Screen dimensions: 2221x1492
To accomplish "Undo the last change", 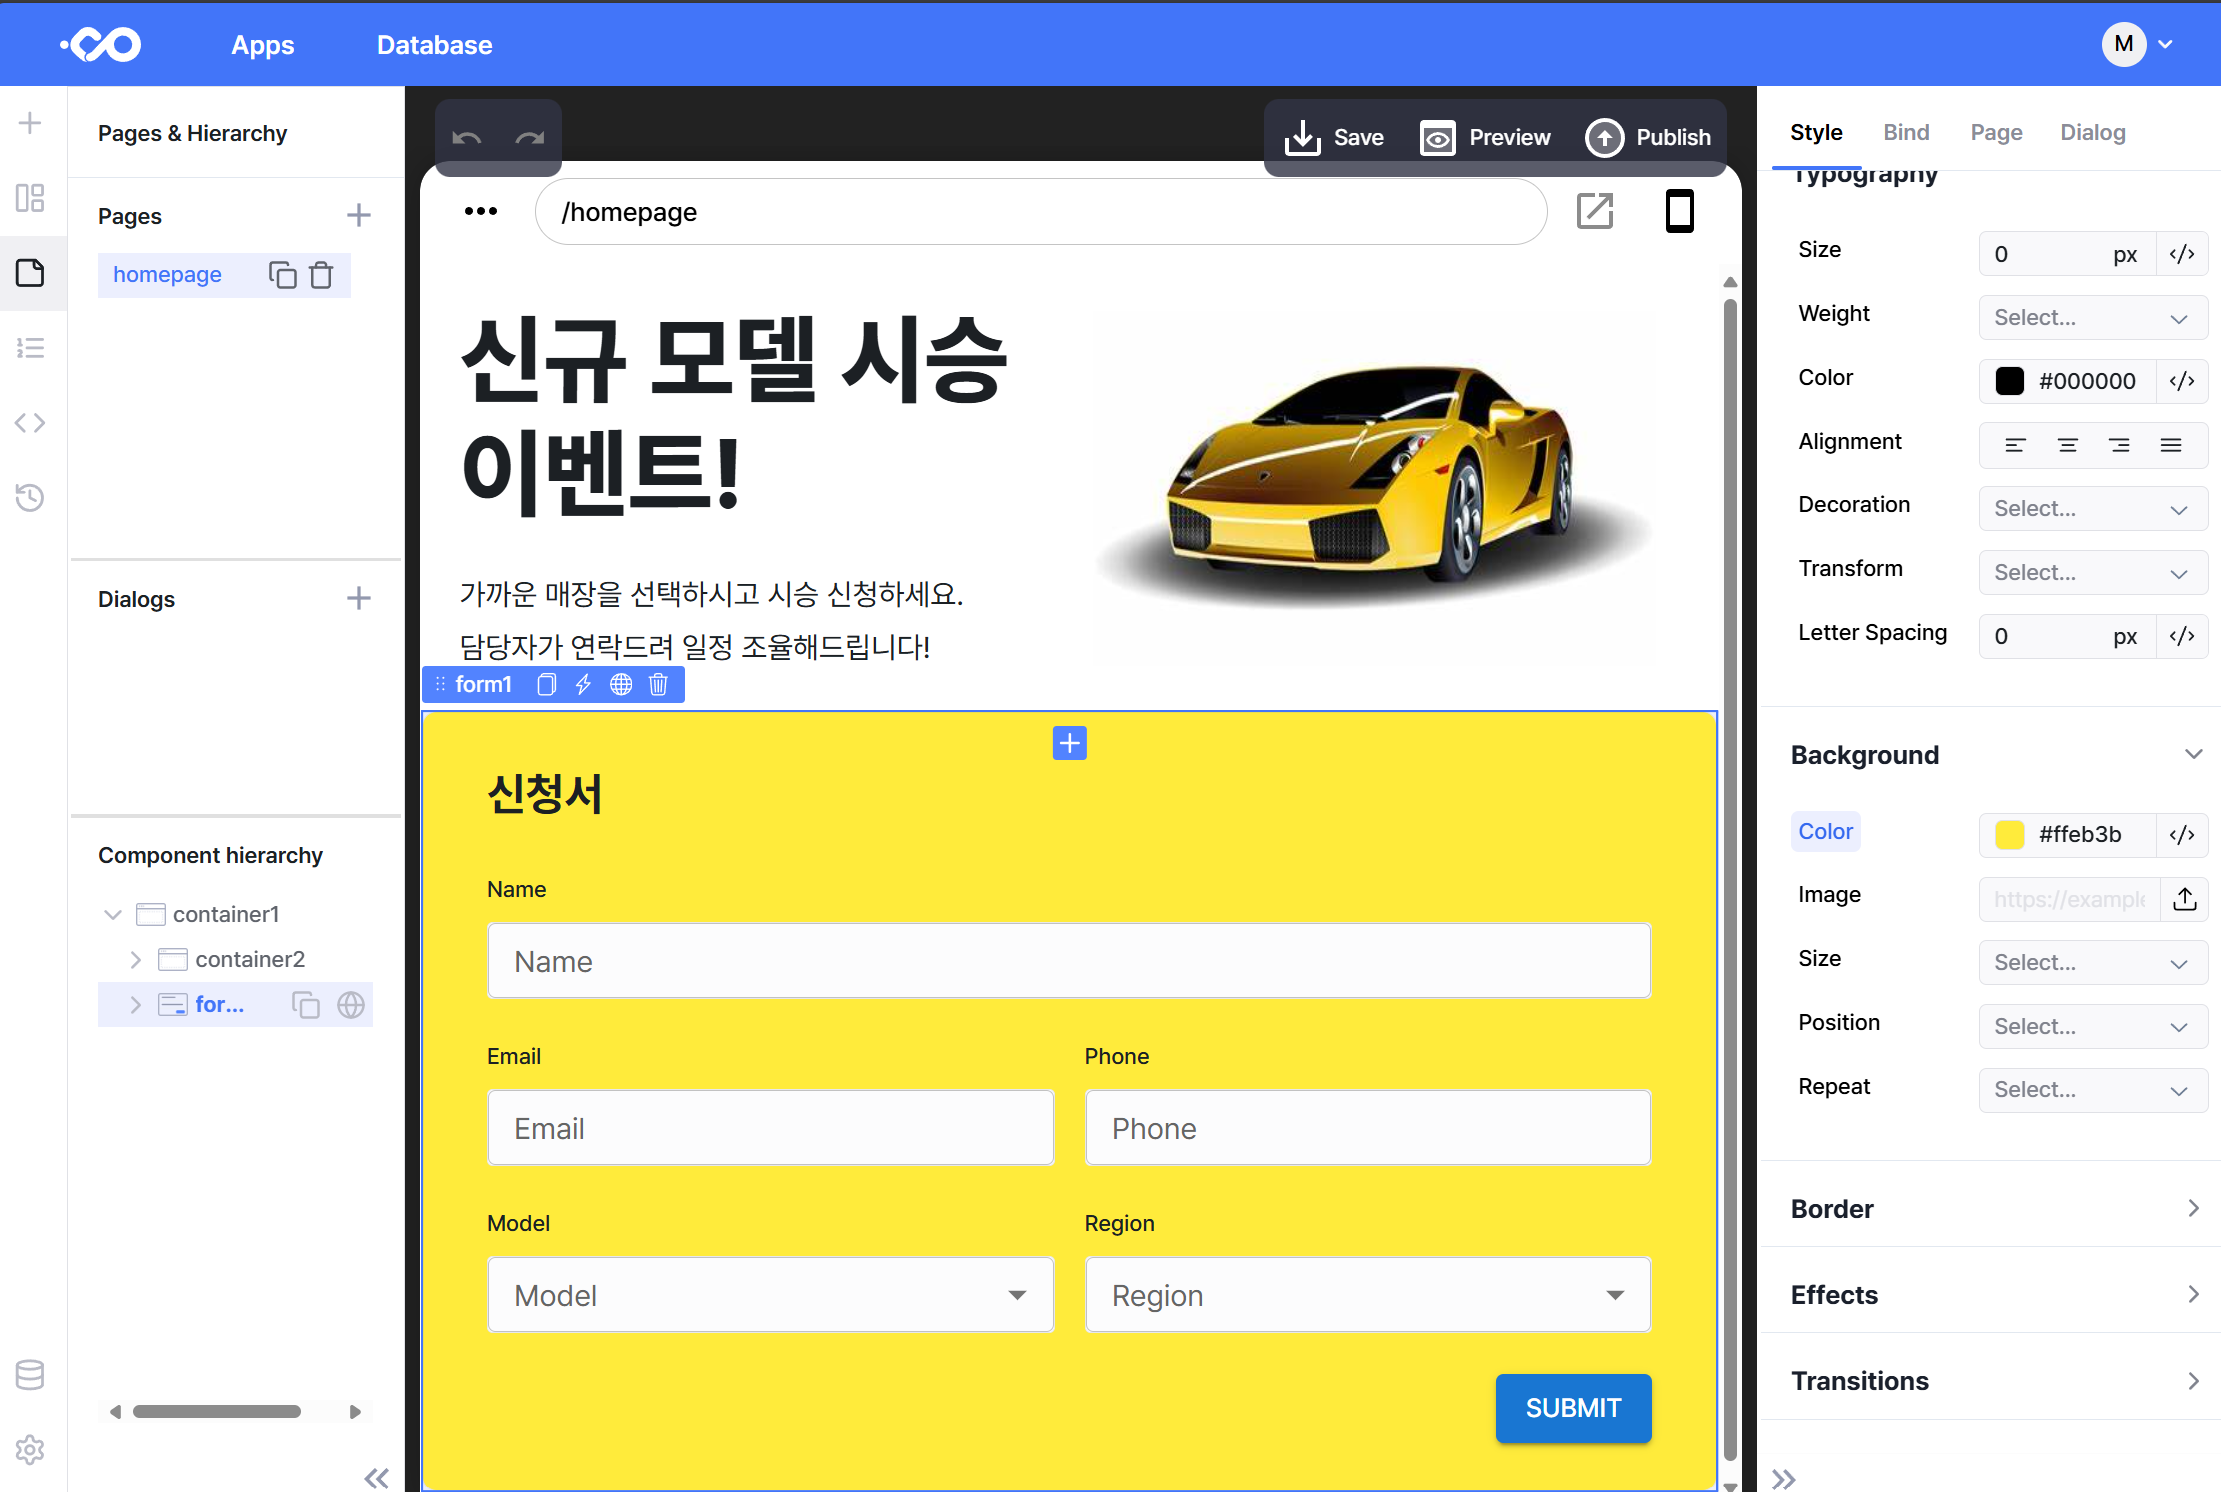I will [x=467, y=137].
